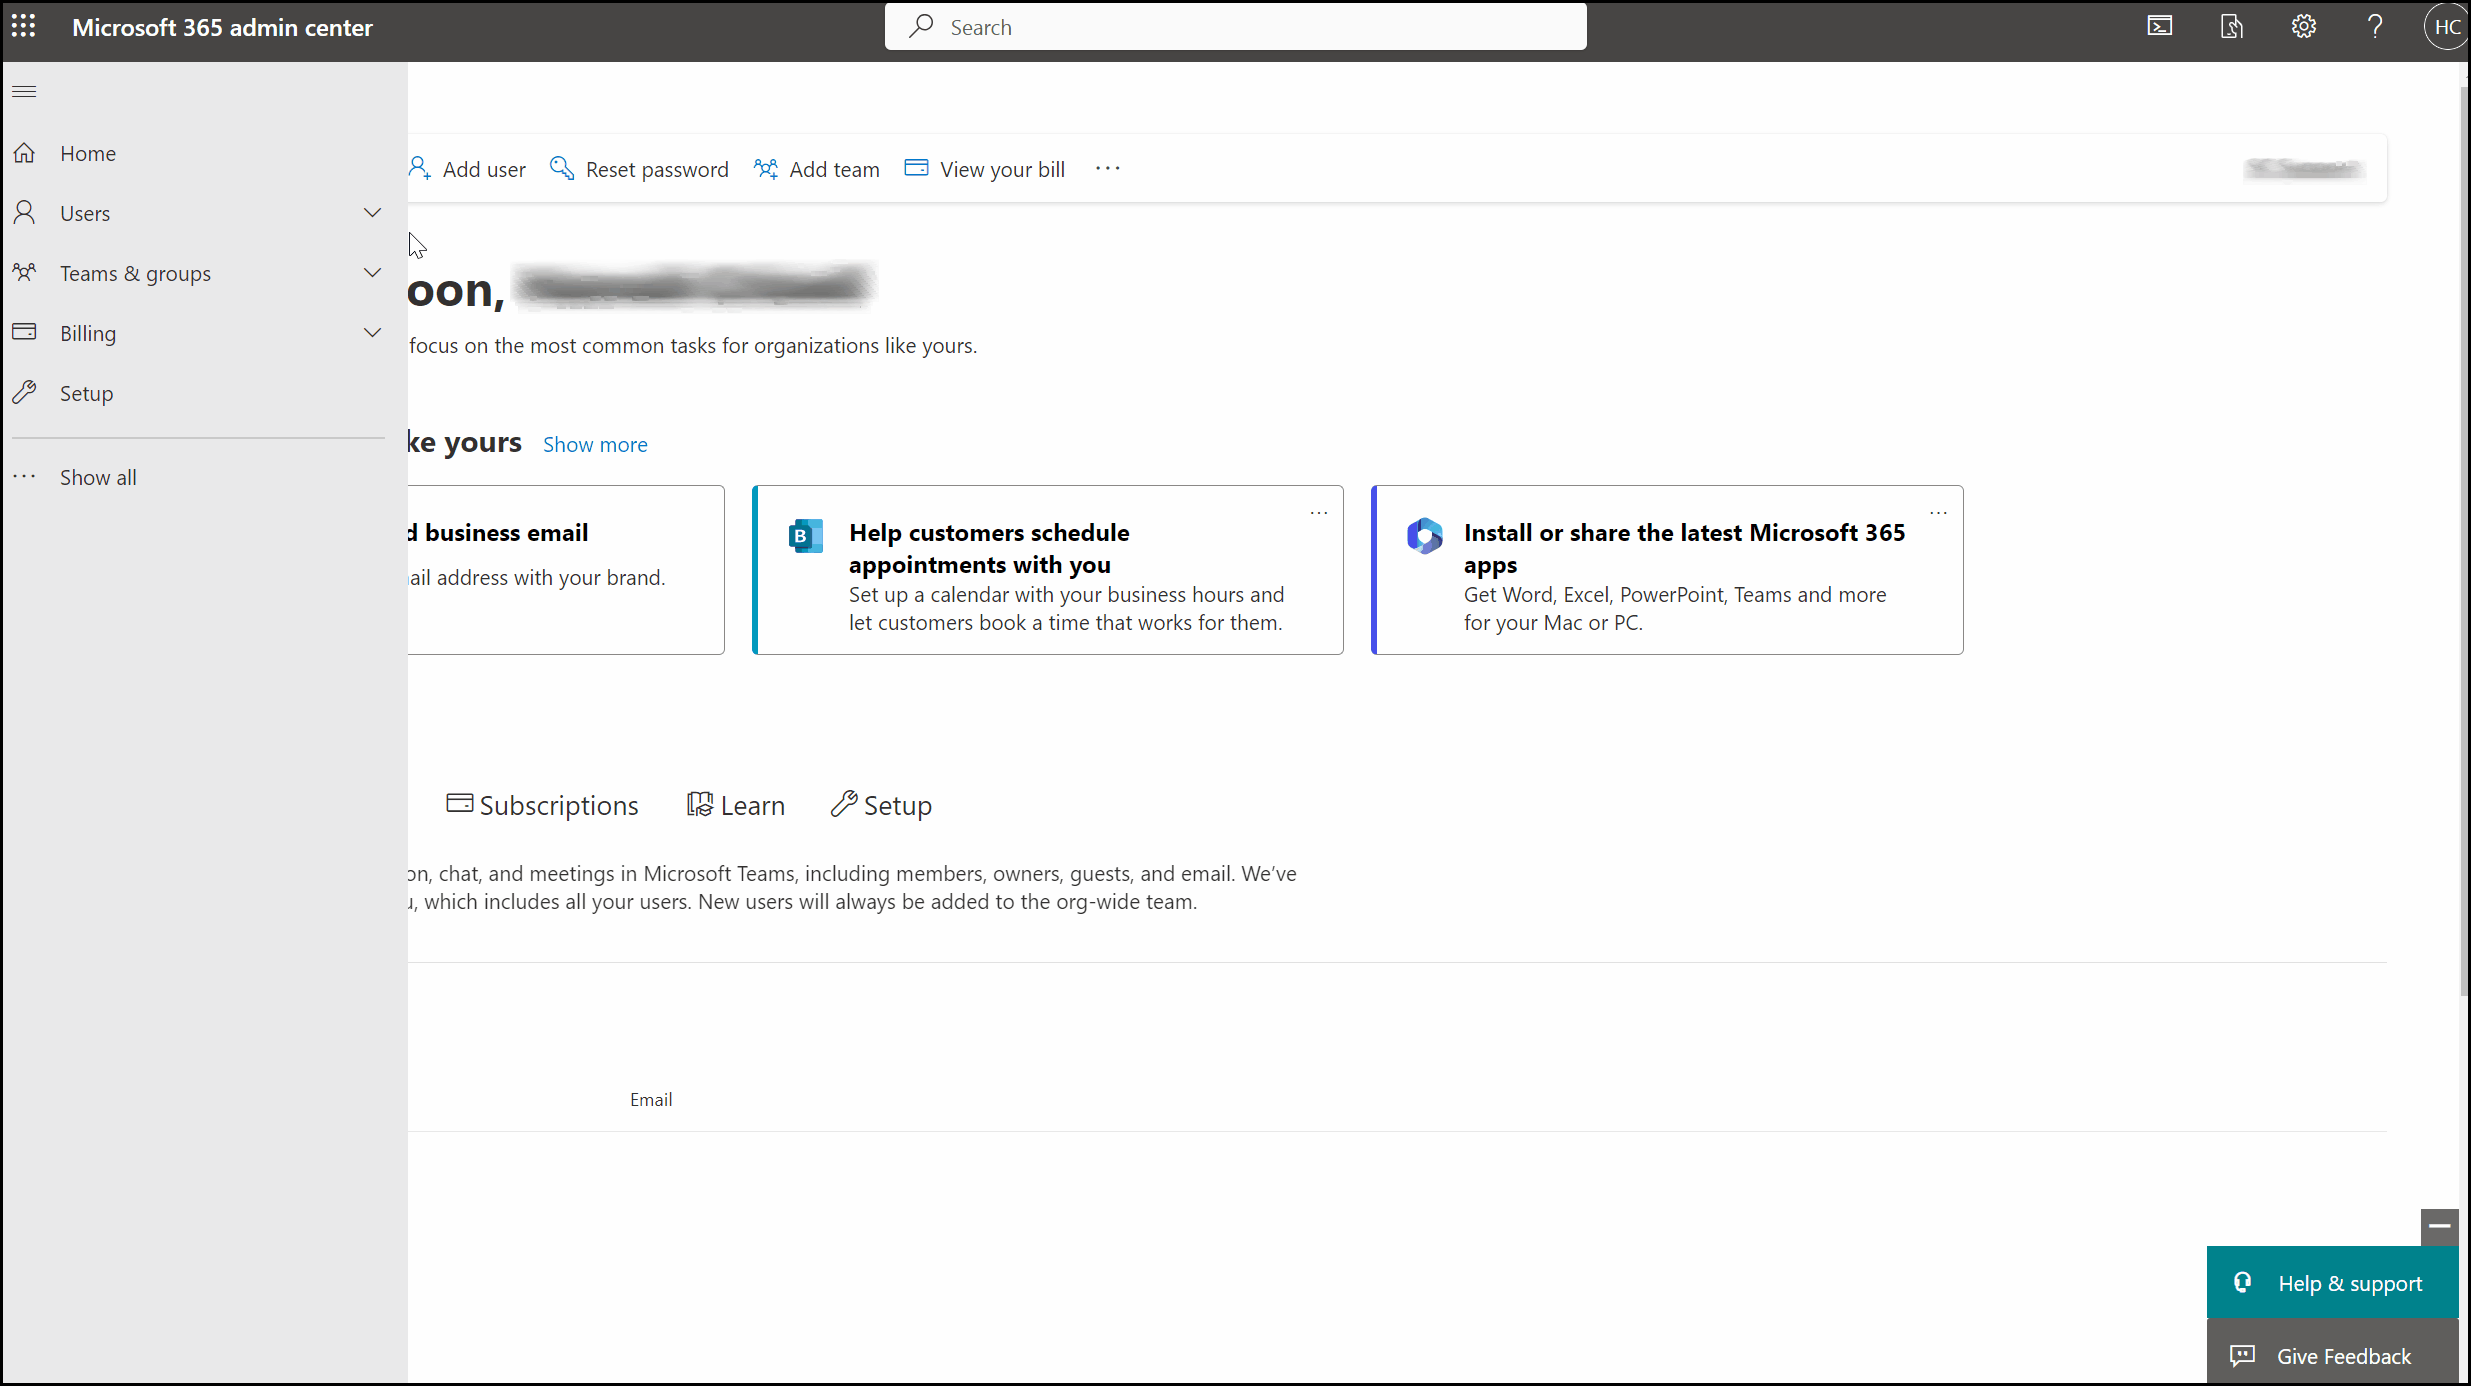Open Help question mark icon
2471x1386 pixels.
pos(2375,27)
